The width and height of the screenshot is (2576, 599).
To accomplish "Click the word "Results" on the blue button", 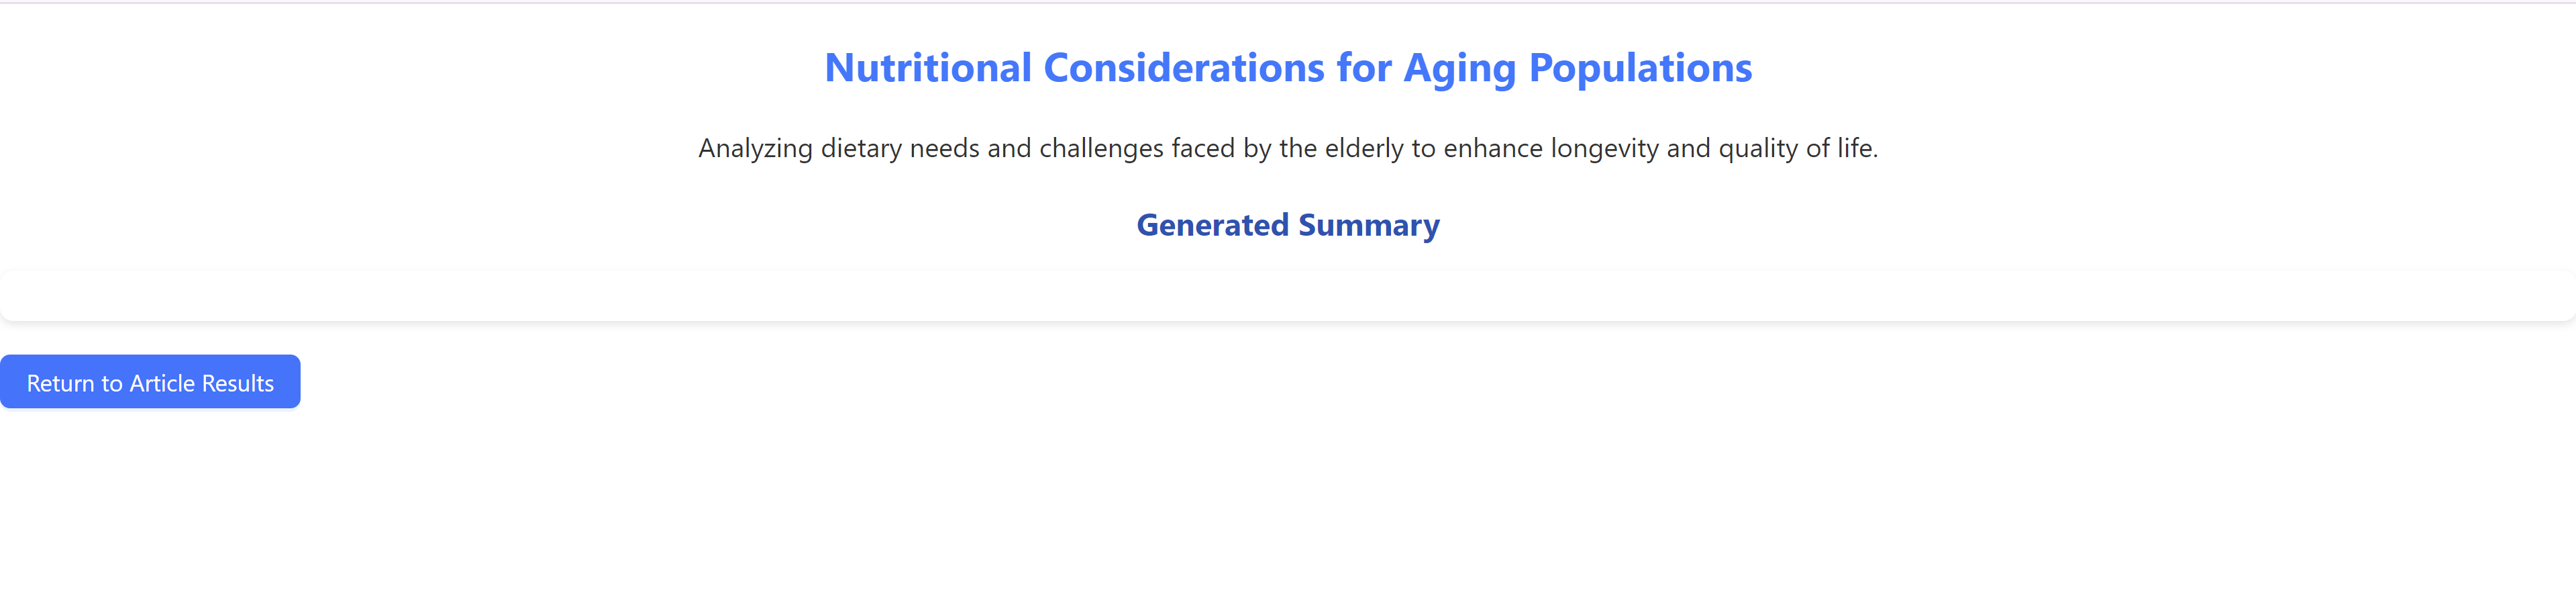I will pos(238,383).
